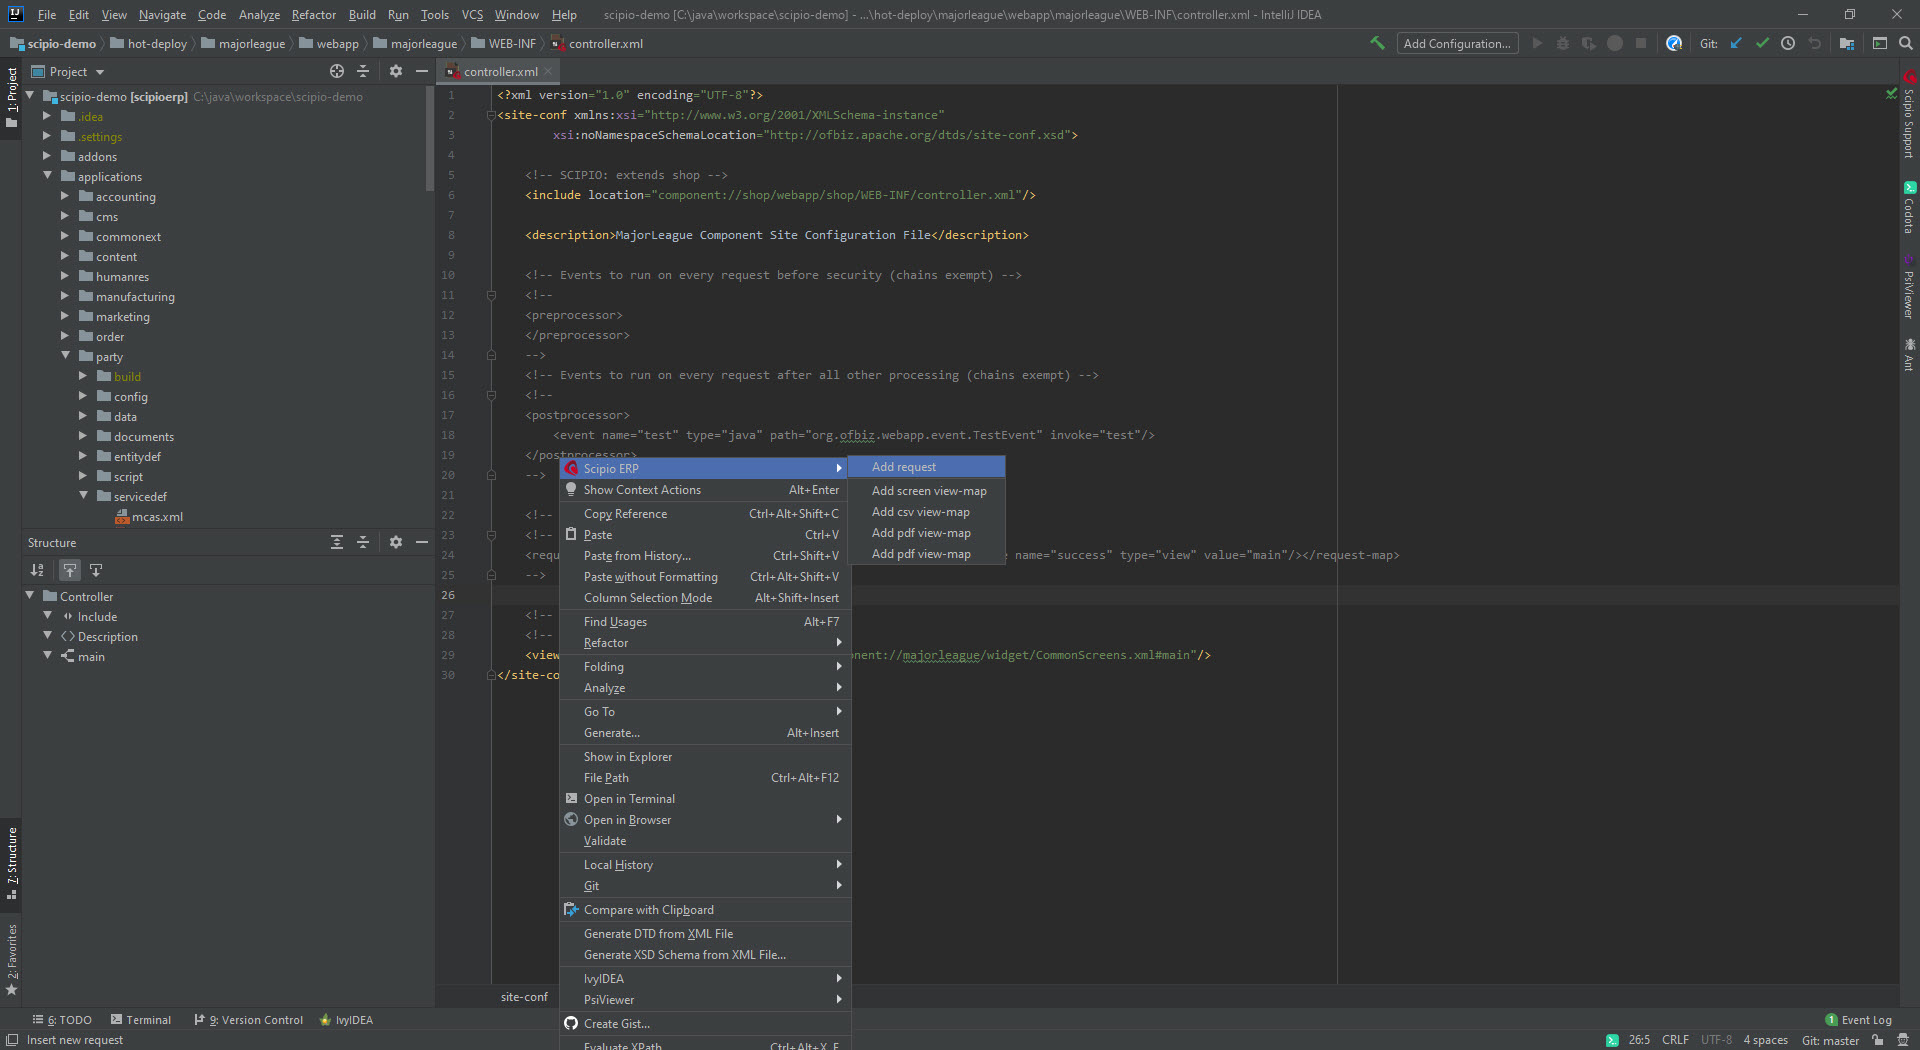
Task: Collapse the party folder in tree
Action: (x=65, y=356)
